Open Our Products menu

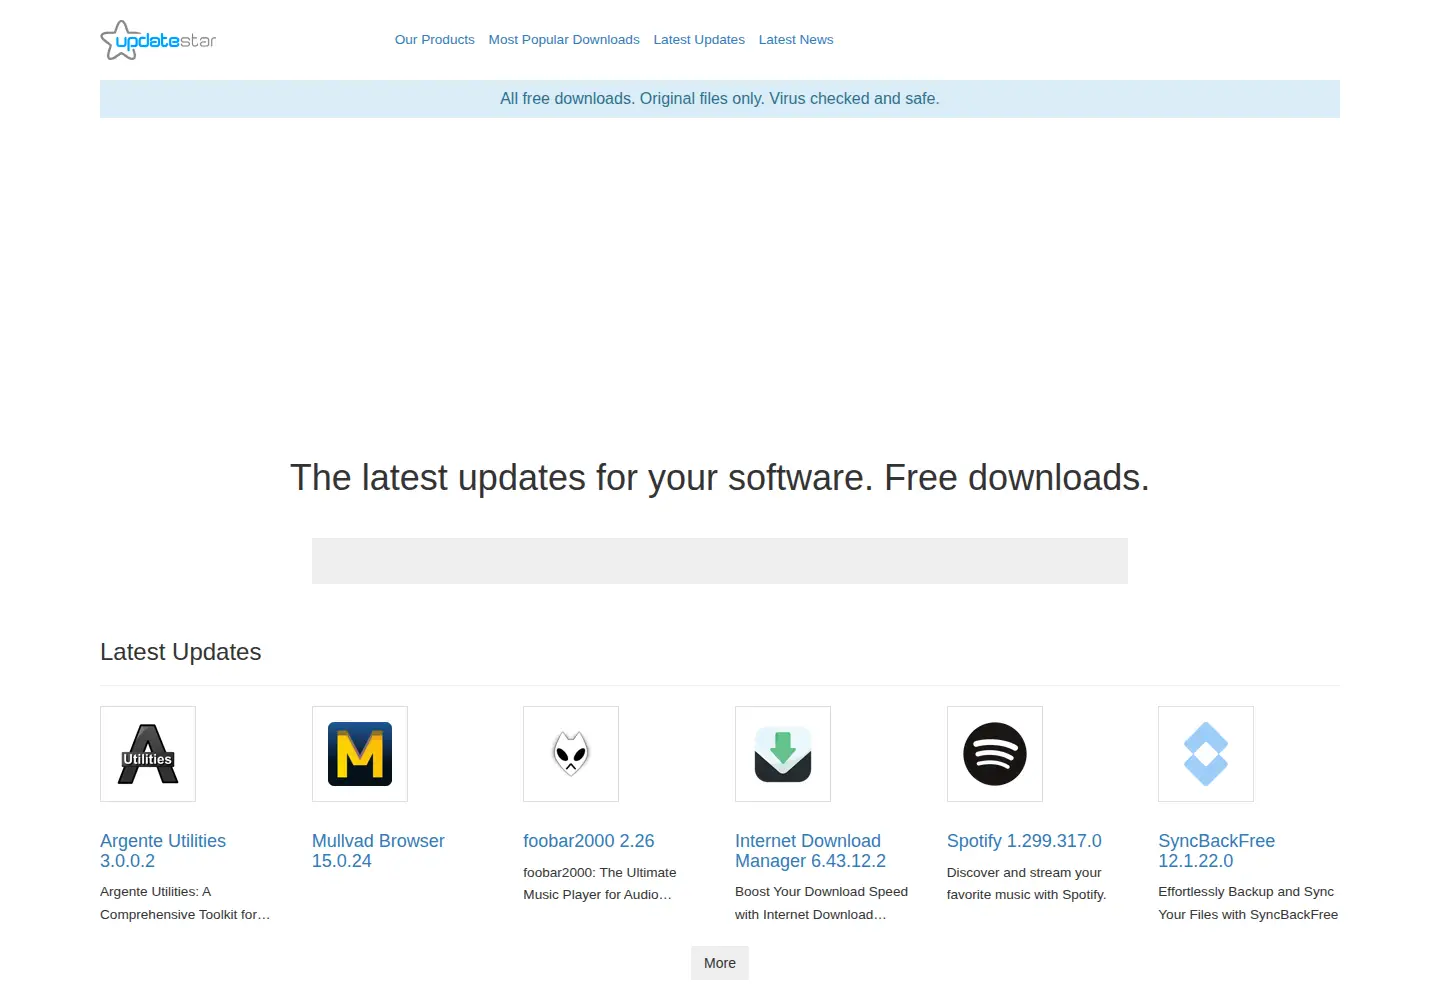[x=435, y=40]
